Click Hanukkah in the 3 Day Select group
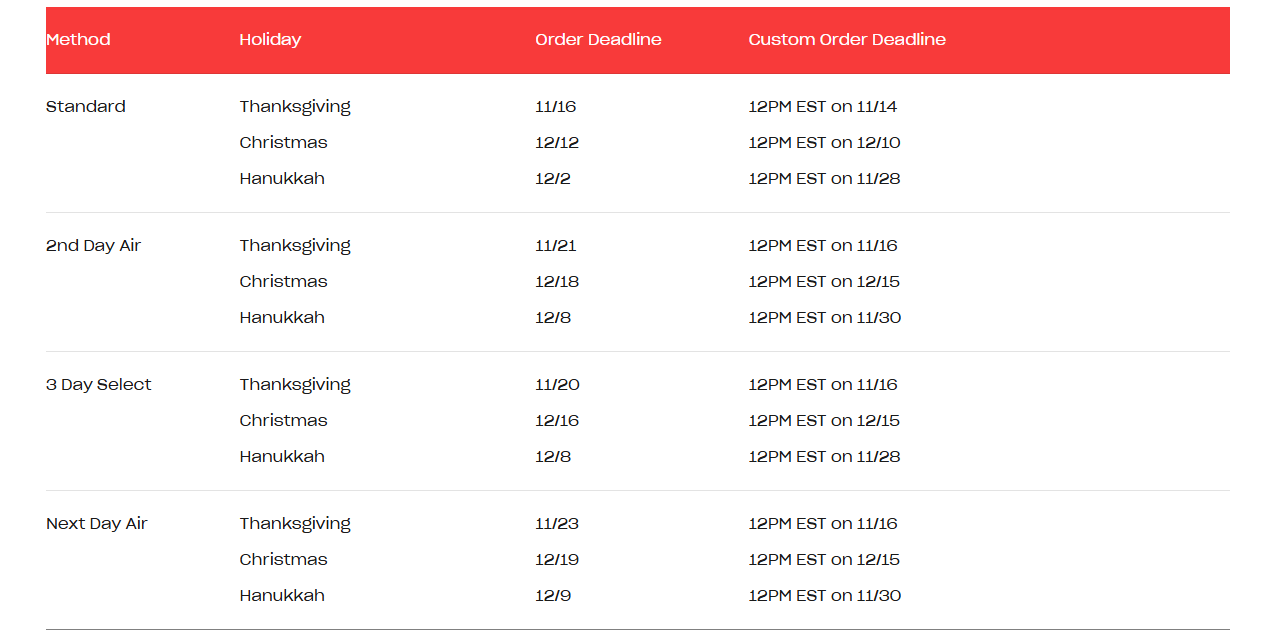Viewport: 1275px width, 635px height. [282, 457]
